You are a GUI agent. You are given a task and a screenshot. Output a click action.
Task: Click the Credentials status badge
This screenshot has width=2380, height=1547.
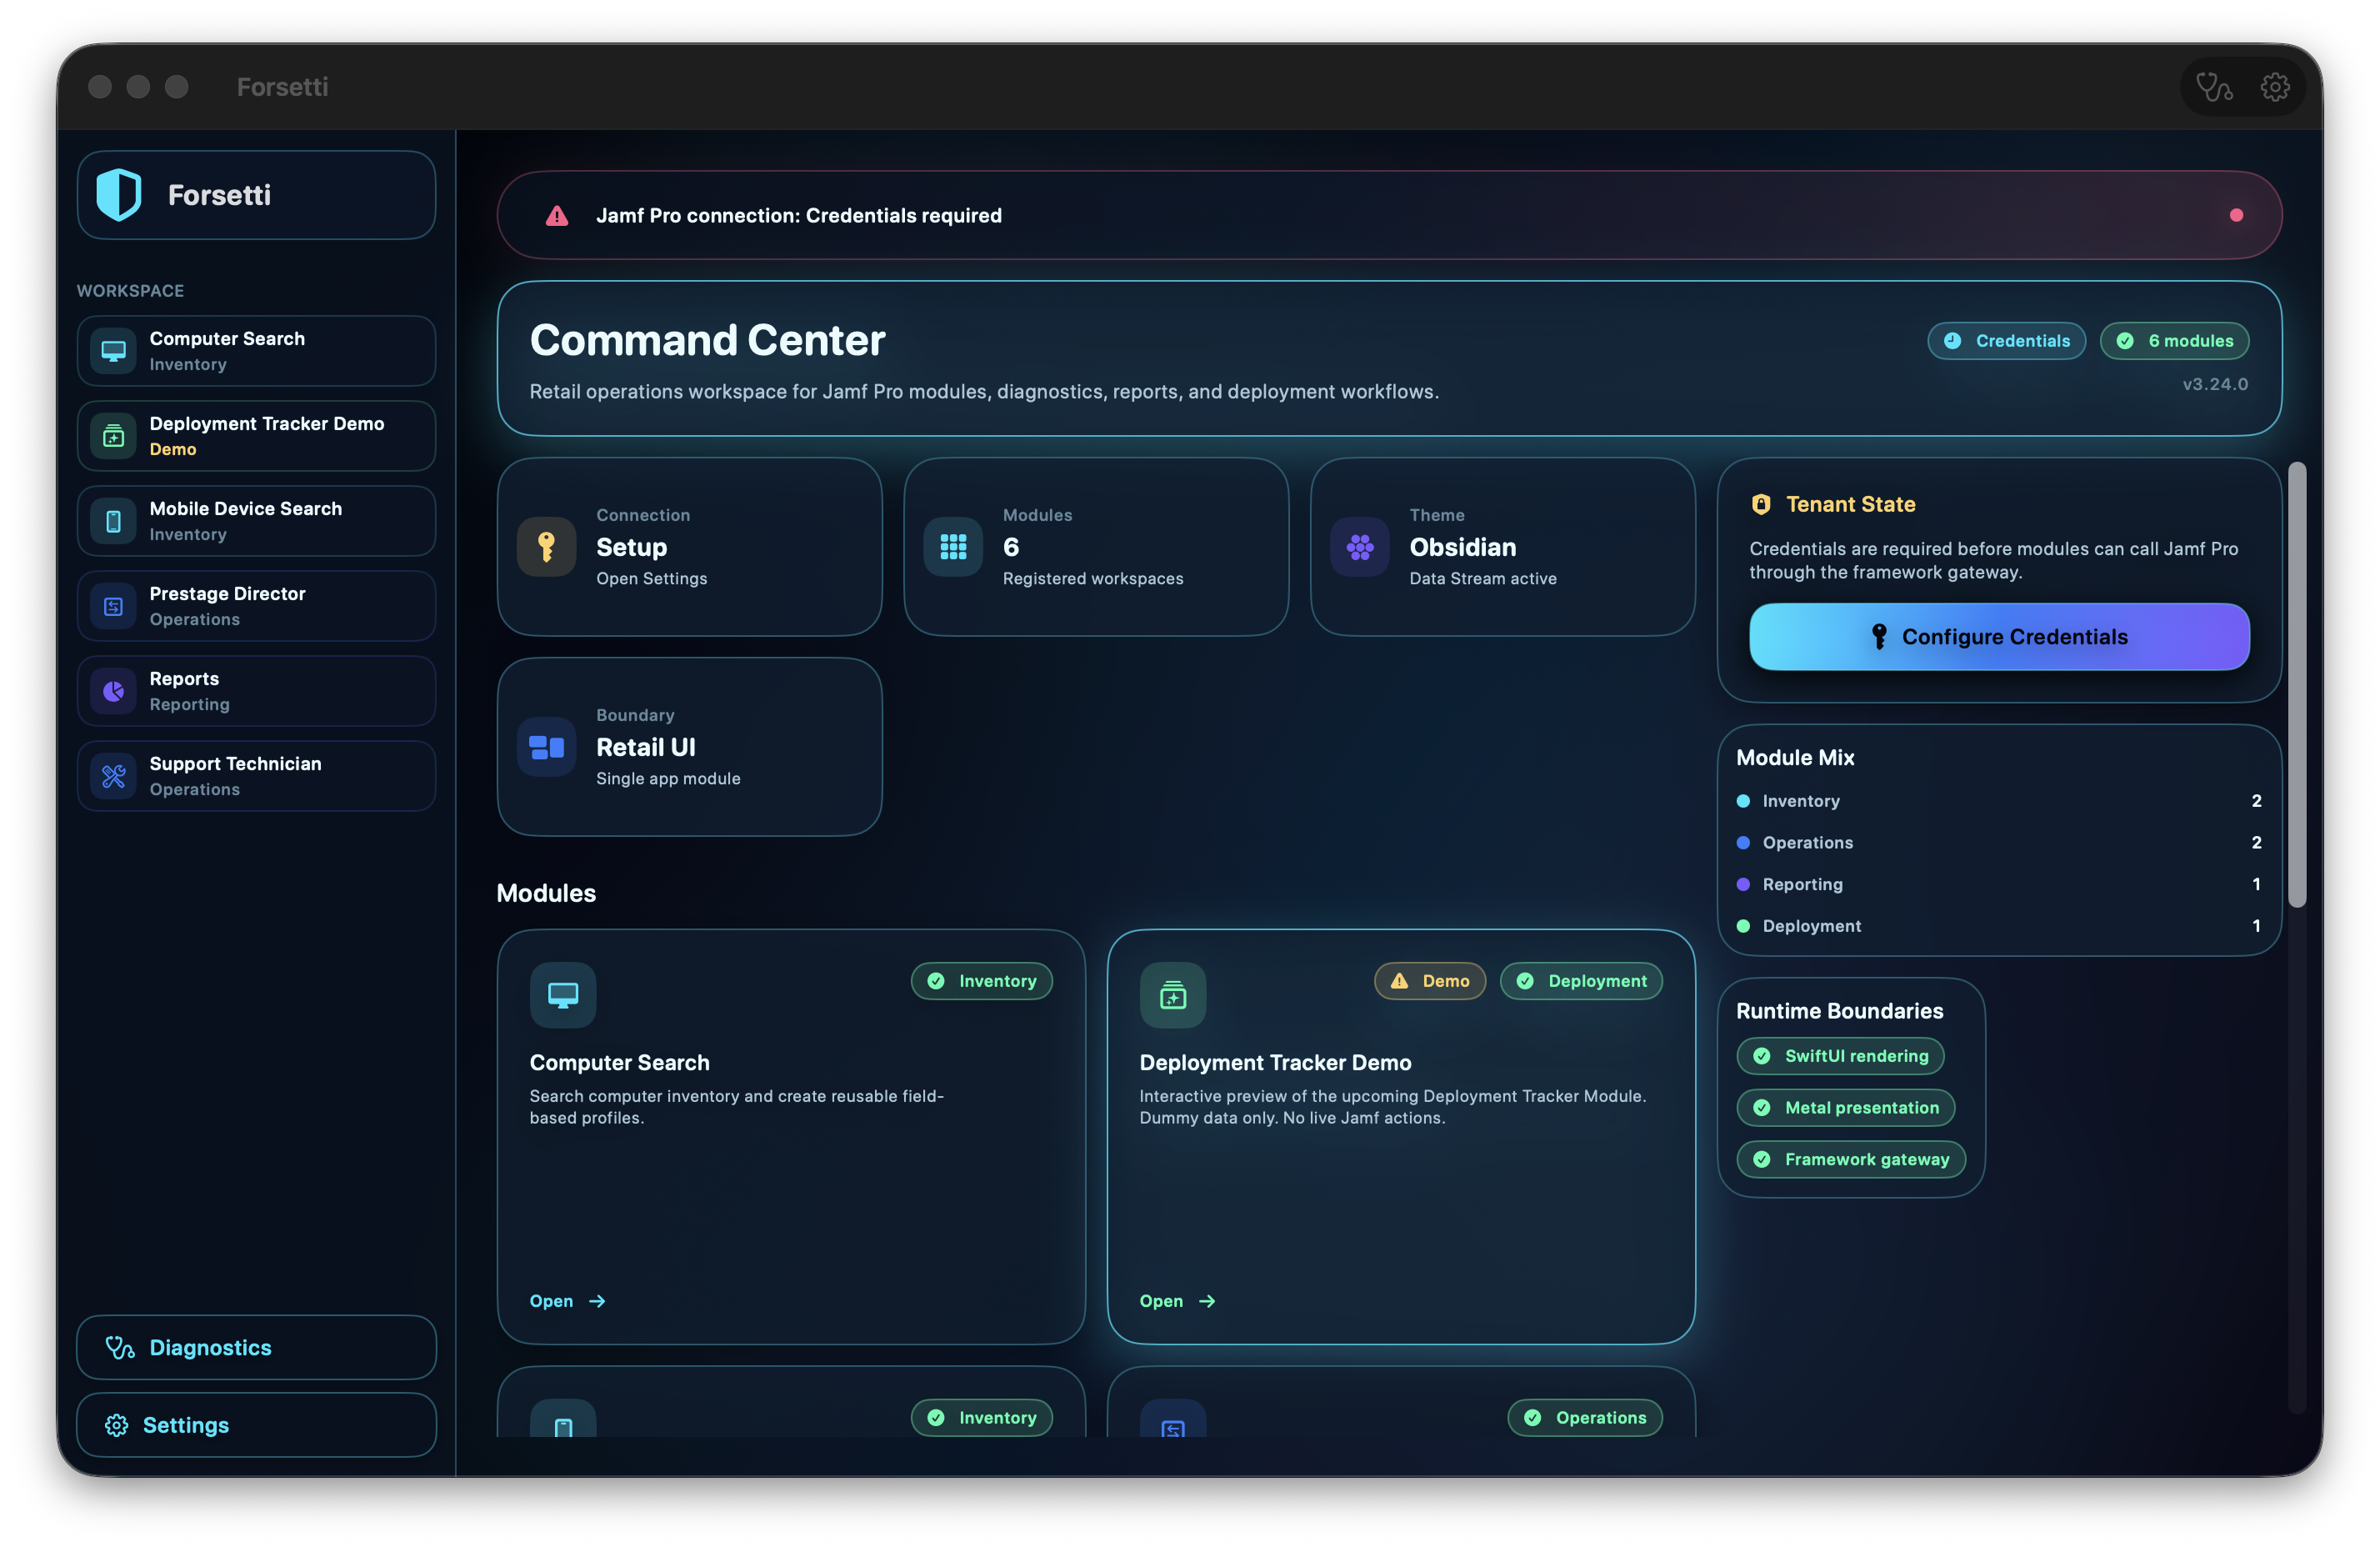pyautogui.click(x=2006, y=341)
